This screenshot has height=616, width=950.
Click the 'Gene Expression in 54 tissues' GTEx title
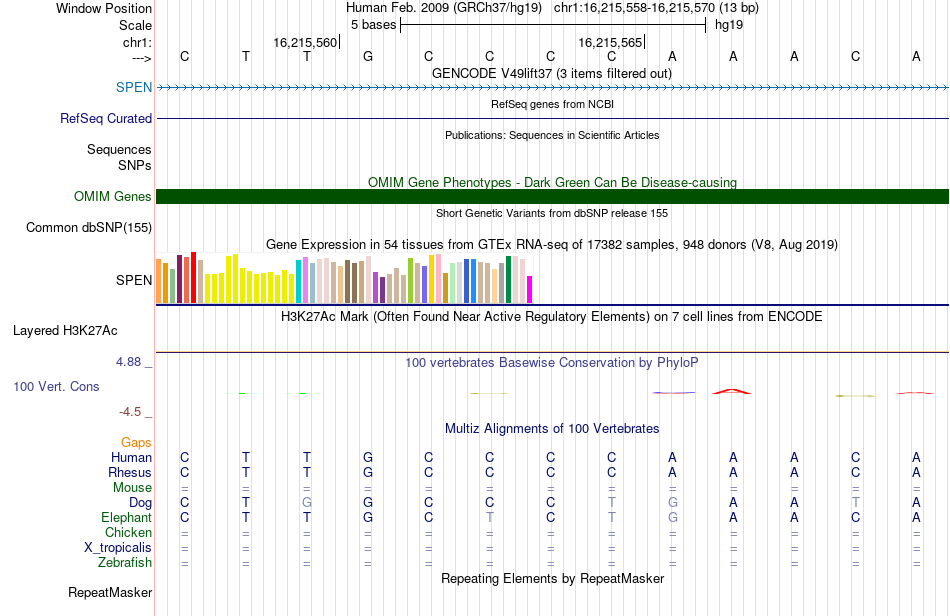tap(552, 244)
